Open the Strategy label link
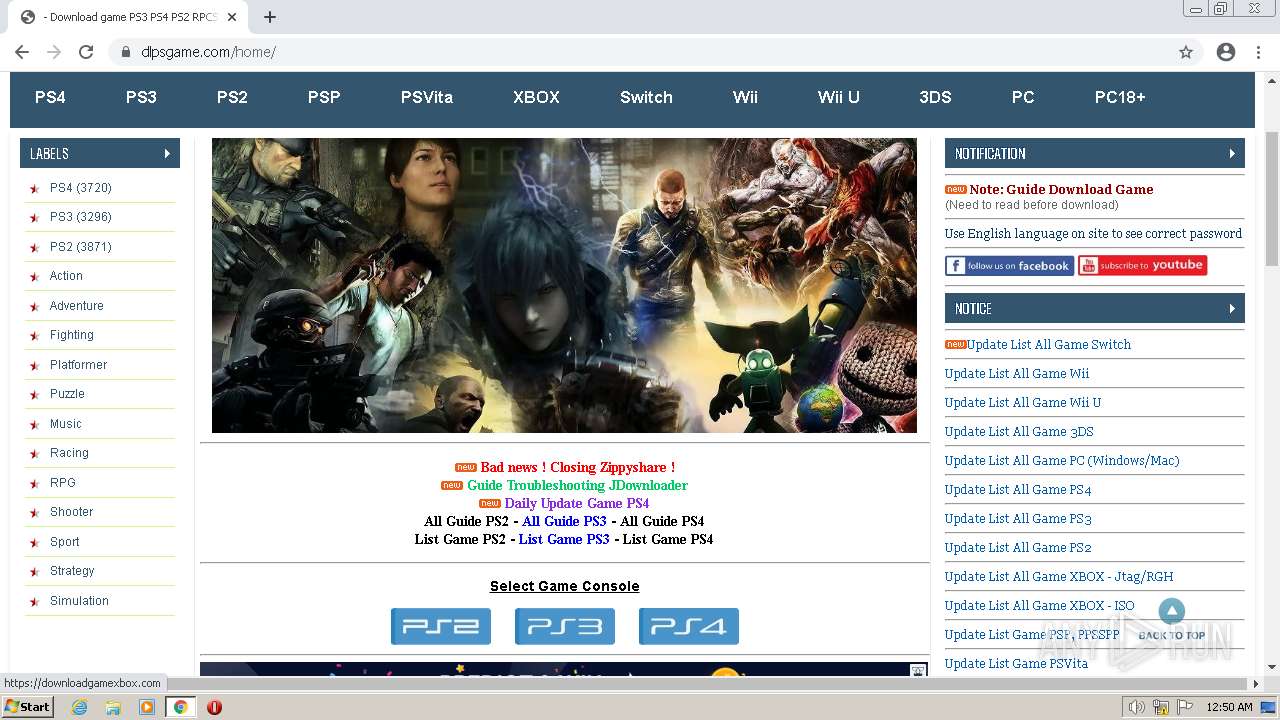 [x=72, y=571]
